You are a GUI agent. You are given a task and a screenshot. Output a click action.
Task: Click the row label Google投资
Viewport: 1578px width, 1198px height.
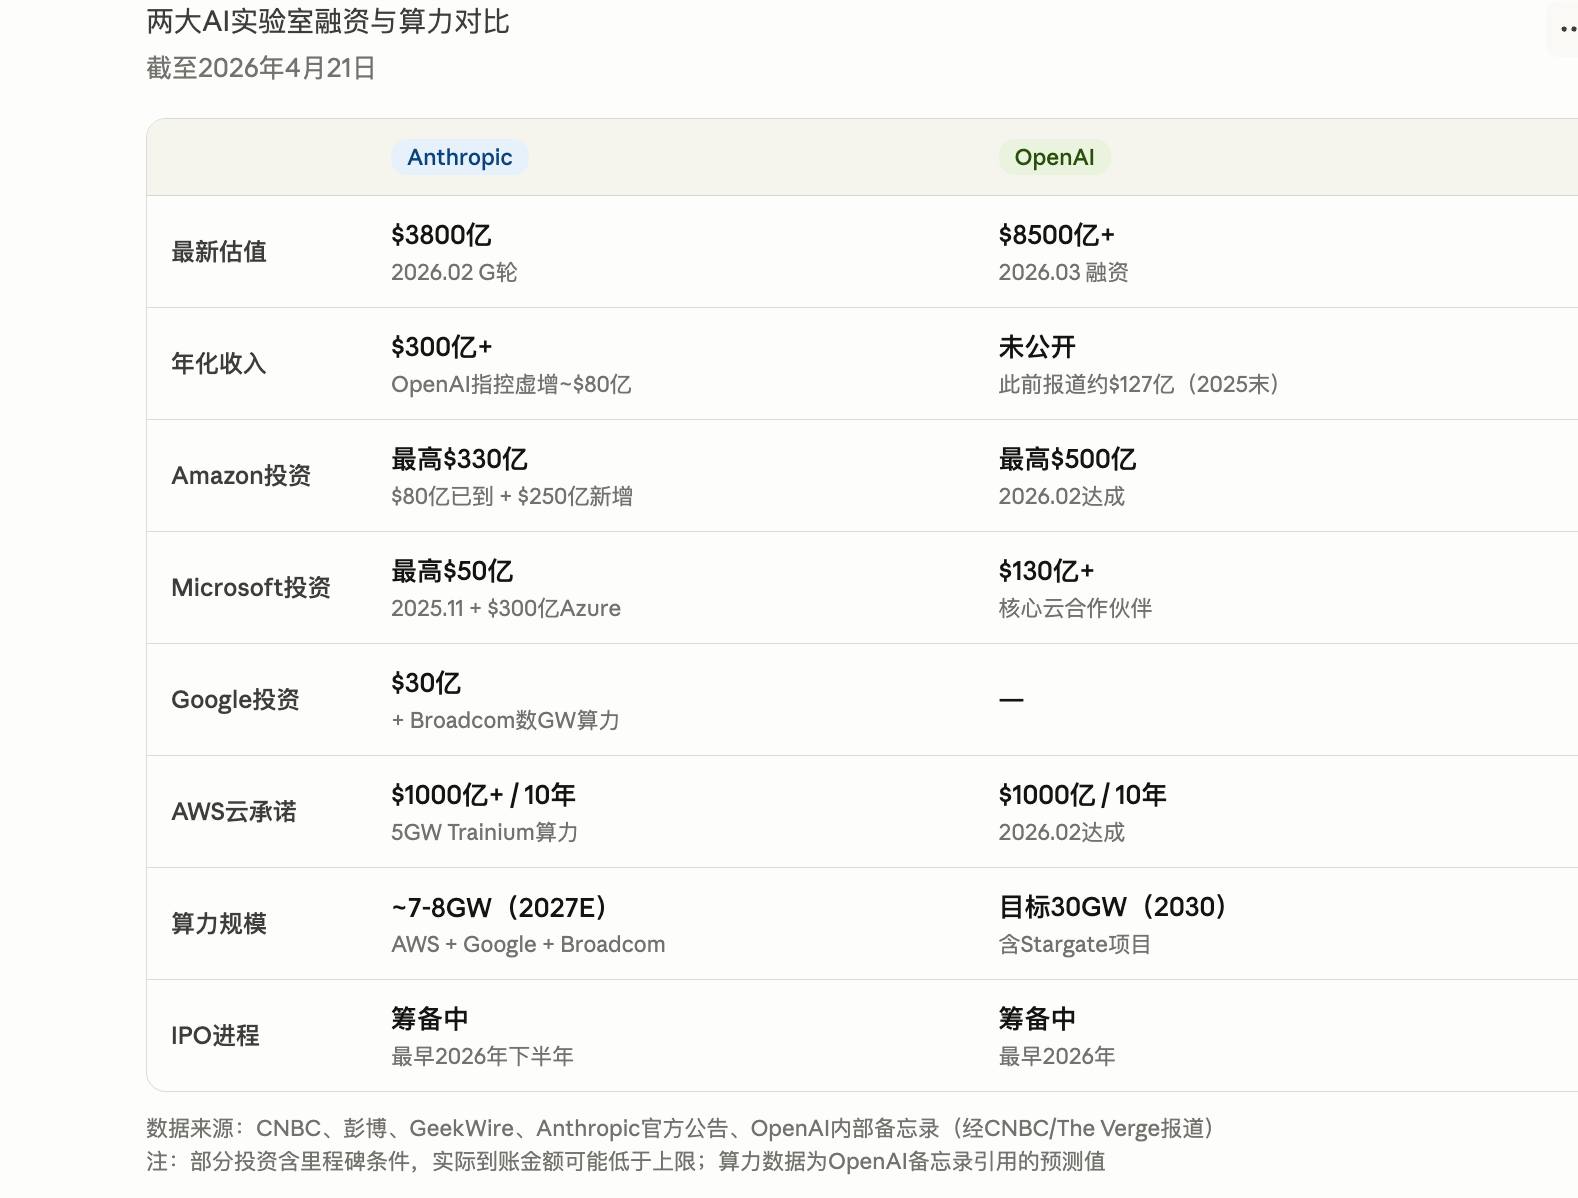235,700
